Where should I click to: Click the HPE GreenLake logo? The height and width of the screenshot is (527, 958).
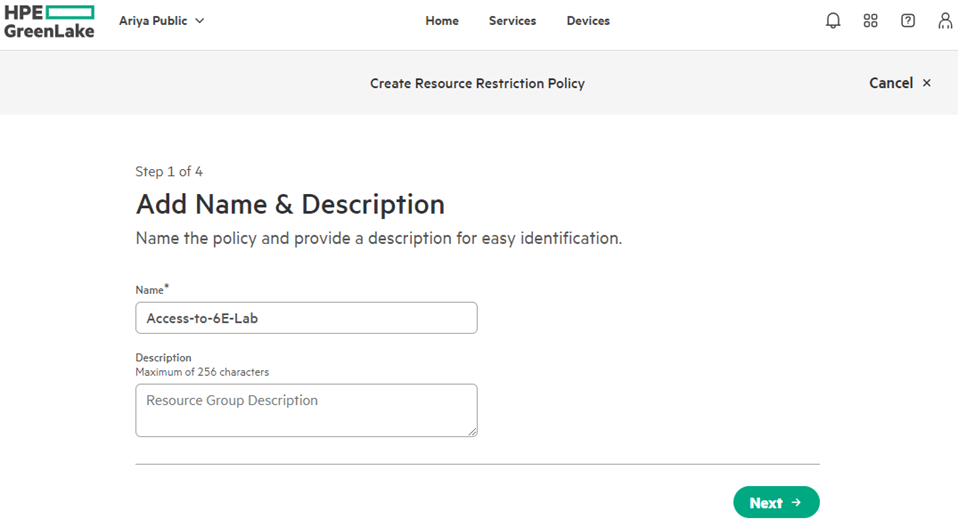49,21
